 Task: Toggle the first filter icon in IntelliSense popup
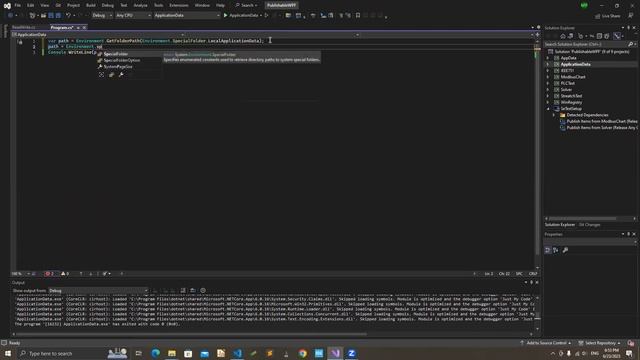coord(101,75)
